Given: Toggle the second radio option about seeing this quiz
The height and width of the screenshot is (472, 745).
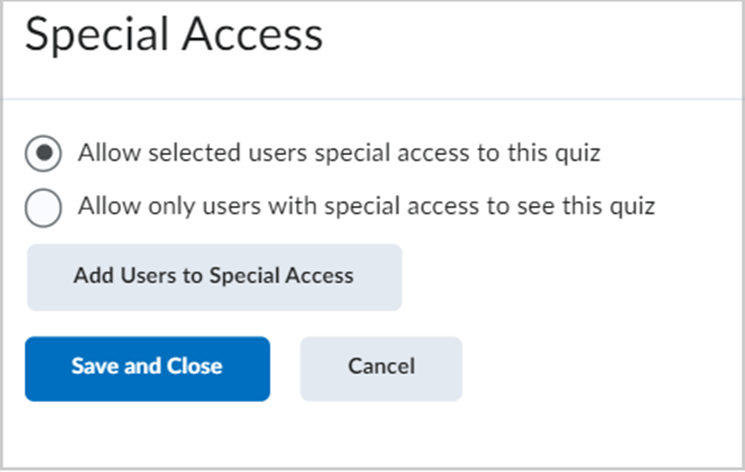Looking at the screenshot, I should 43,208.
